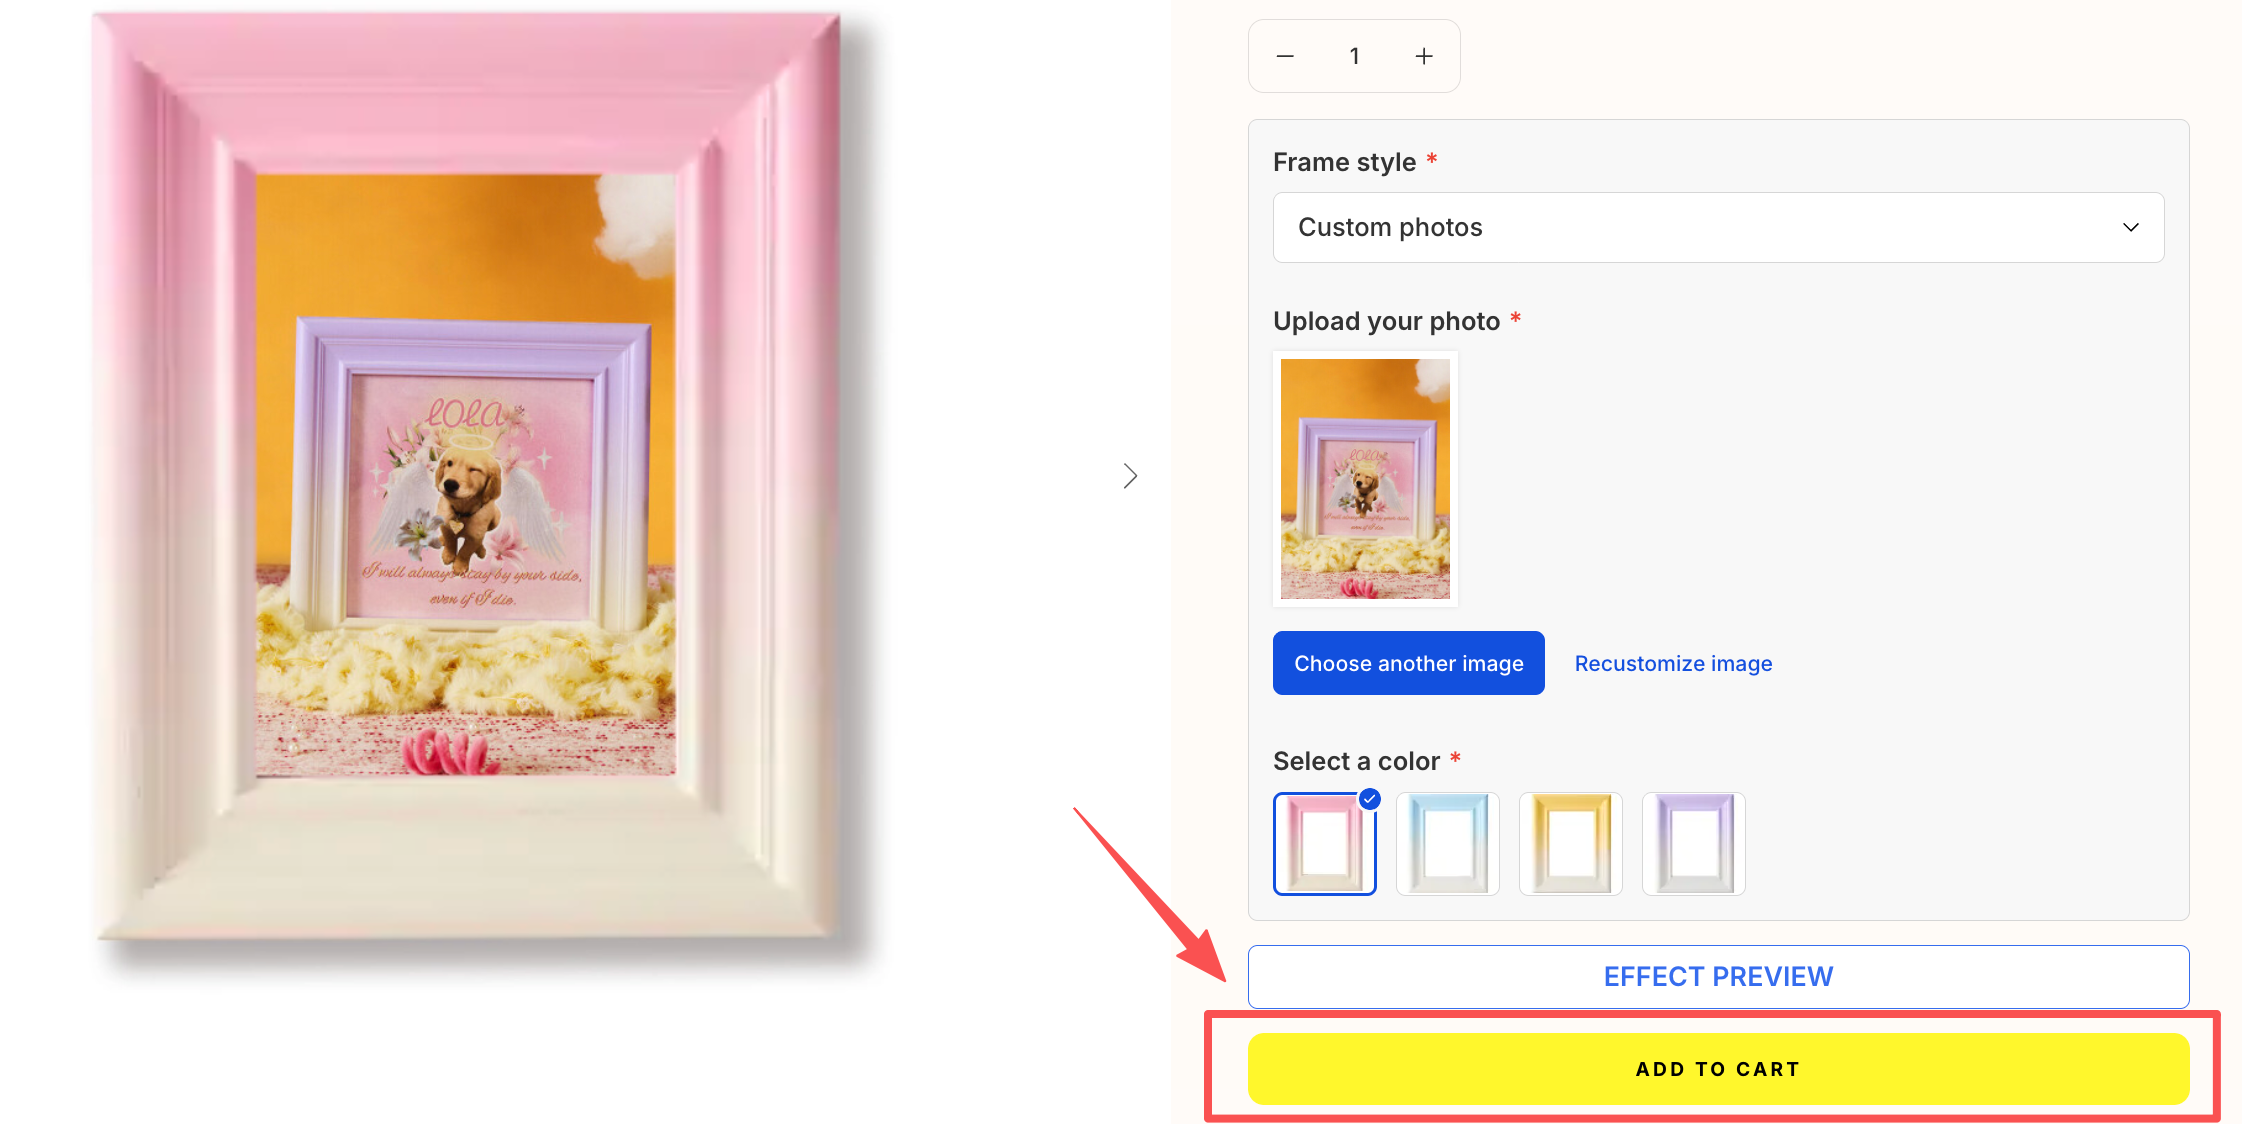
Task: Click the Select a color label
Action: coord(1356,761)
